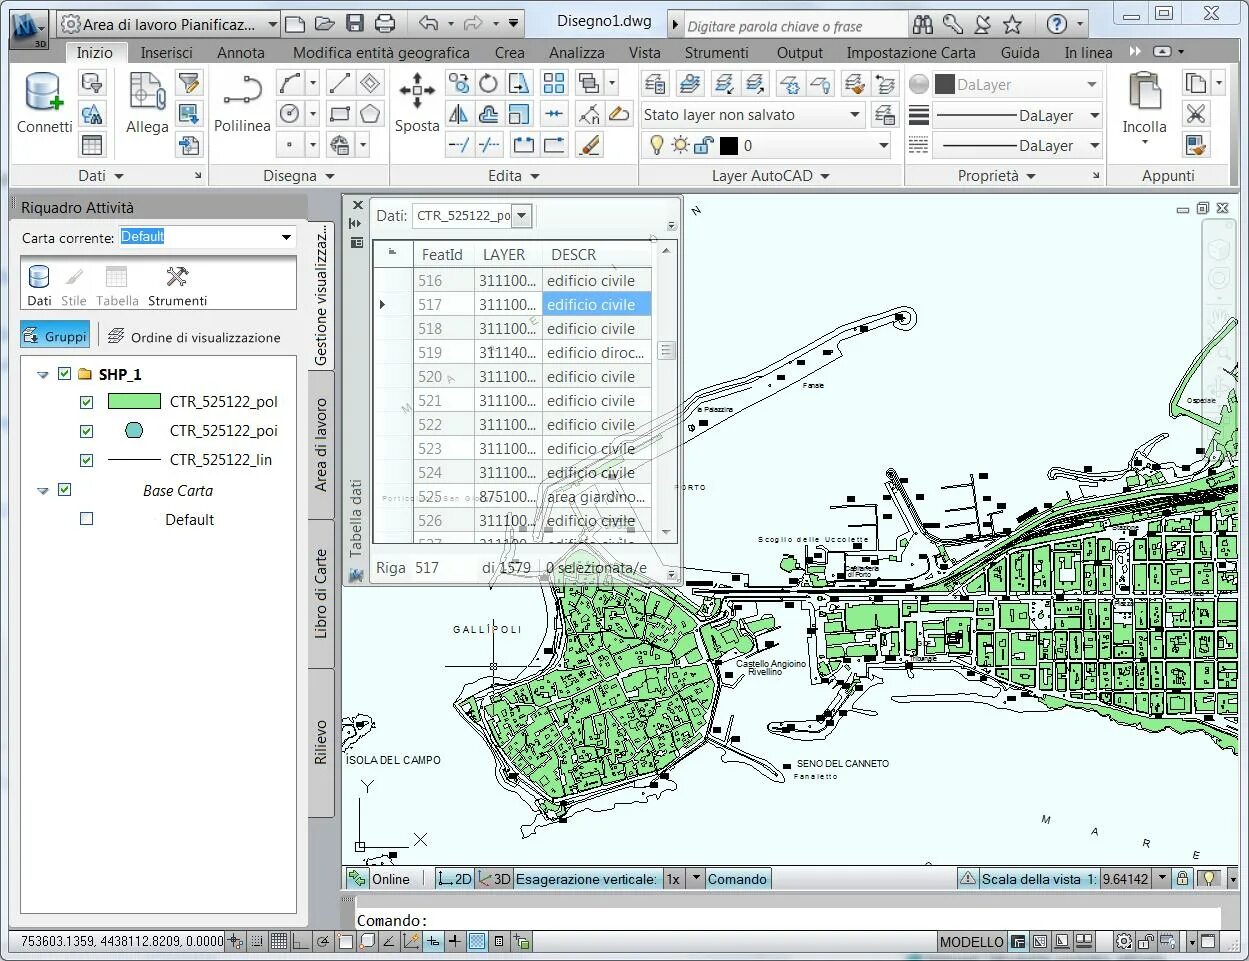
Task: Open the Analizza ribbon tab
Action: [576, 52]
